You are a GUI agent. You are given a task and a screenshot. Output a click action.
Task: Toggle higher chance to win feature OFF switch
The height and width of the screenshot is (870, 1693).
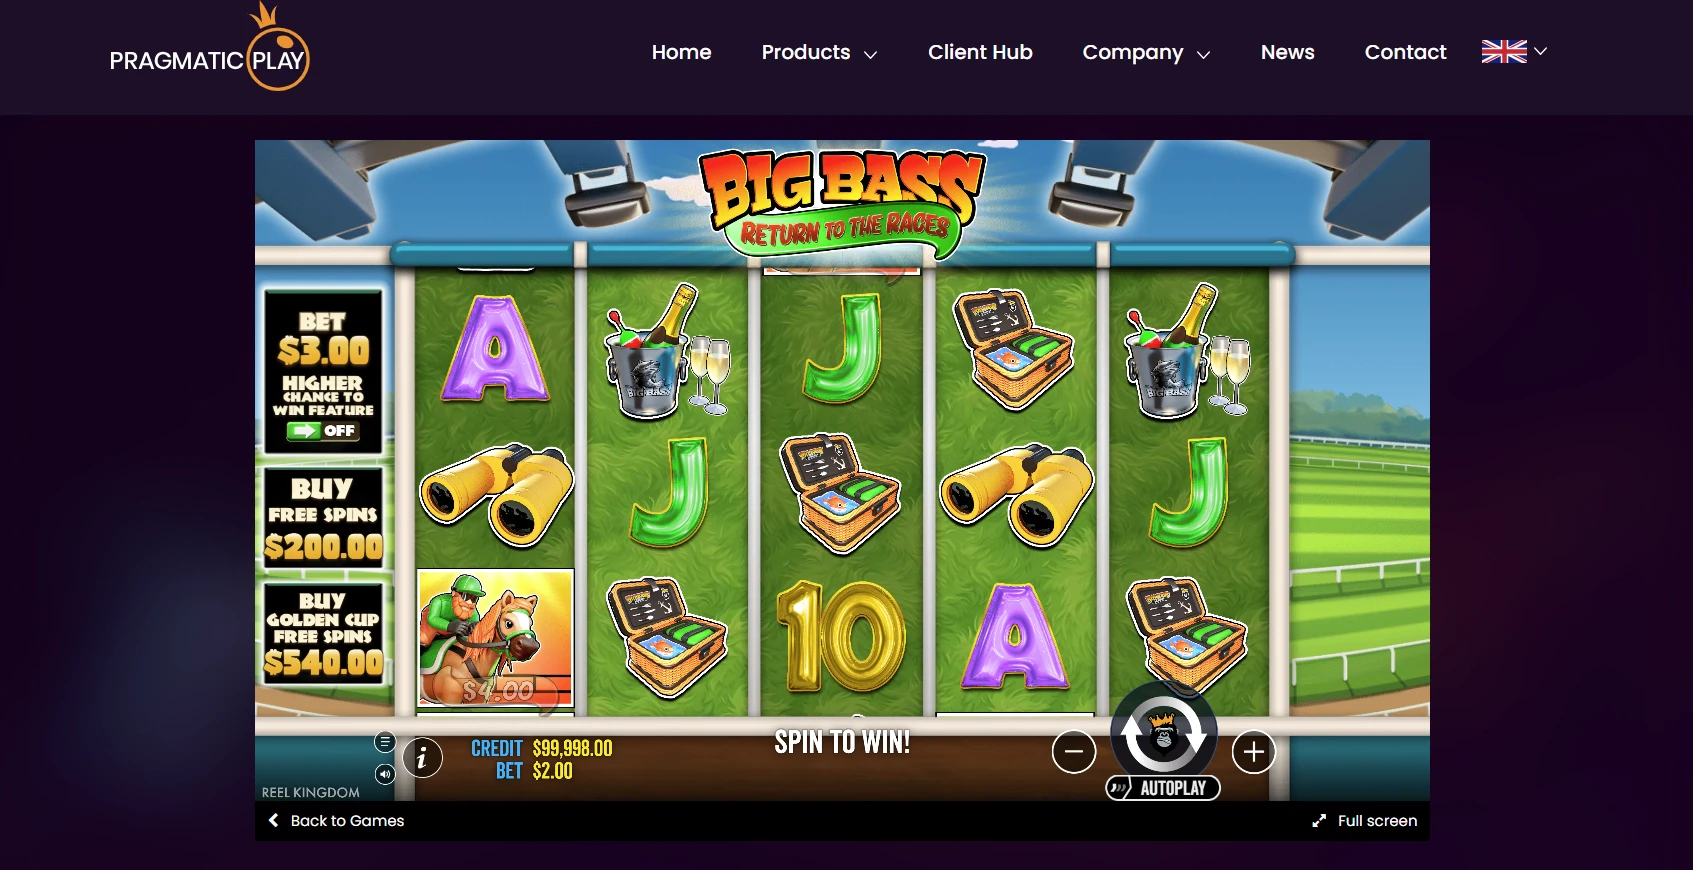tap(321, 431)
